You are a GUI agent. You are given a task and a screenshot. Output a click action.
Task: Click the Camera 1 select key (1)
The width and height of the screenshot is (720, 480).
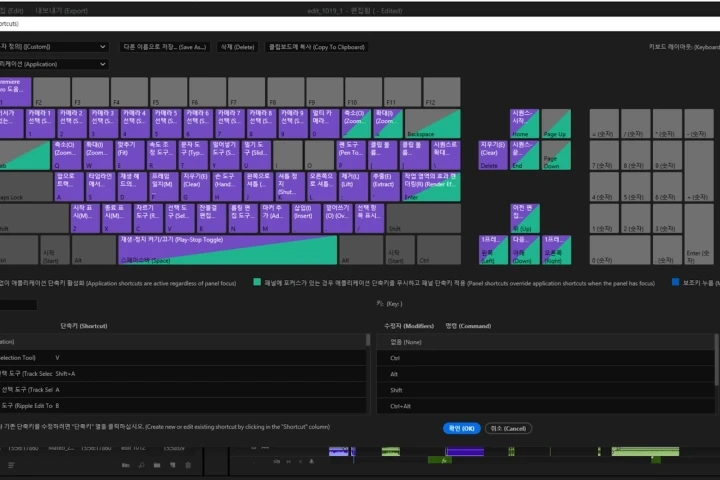click(x=40, y=124)
